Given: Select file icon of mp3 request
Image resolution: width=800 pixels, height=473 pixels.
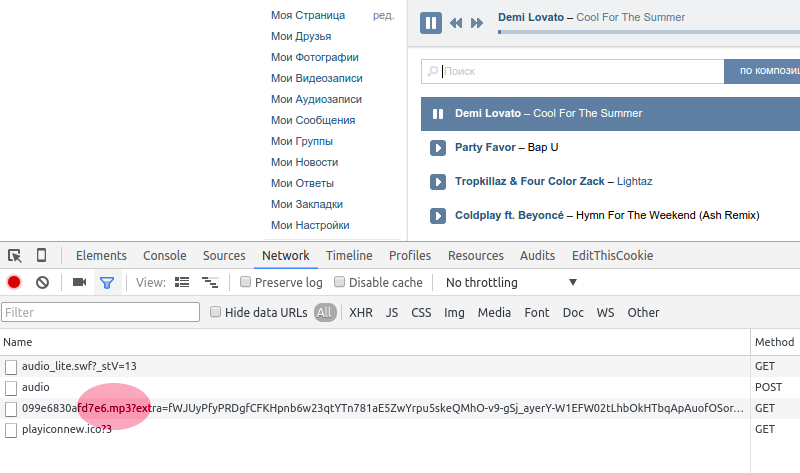Looking at the screenshot, I should [11, 409].
